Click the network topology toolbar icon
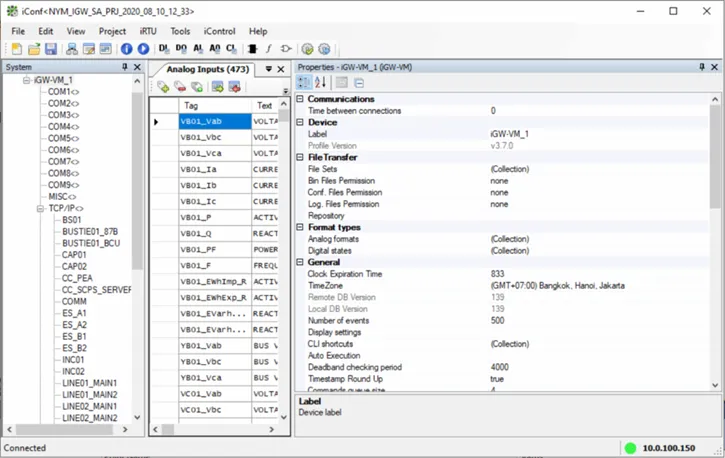725x458 pixels. pos(72,49)
